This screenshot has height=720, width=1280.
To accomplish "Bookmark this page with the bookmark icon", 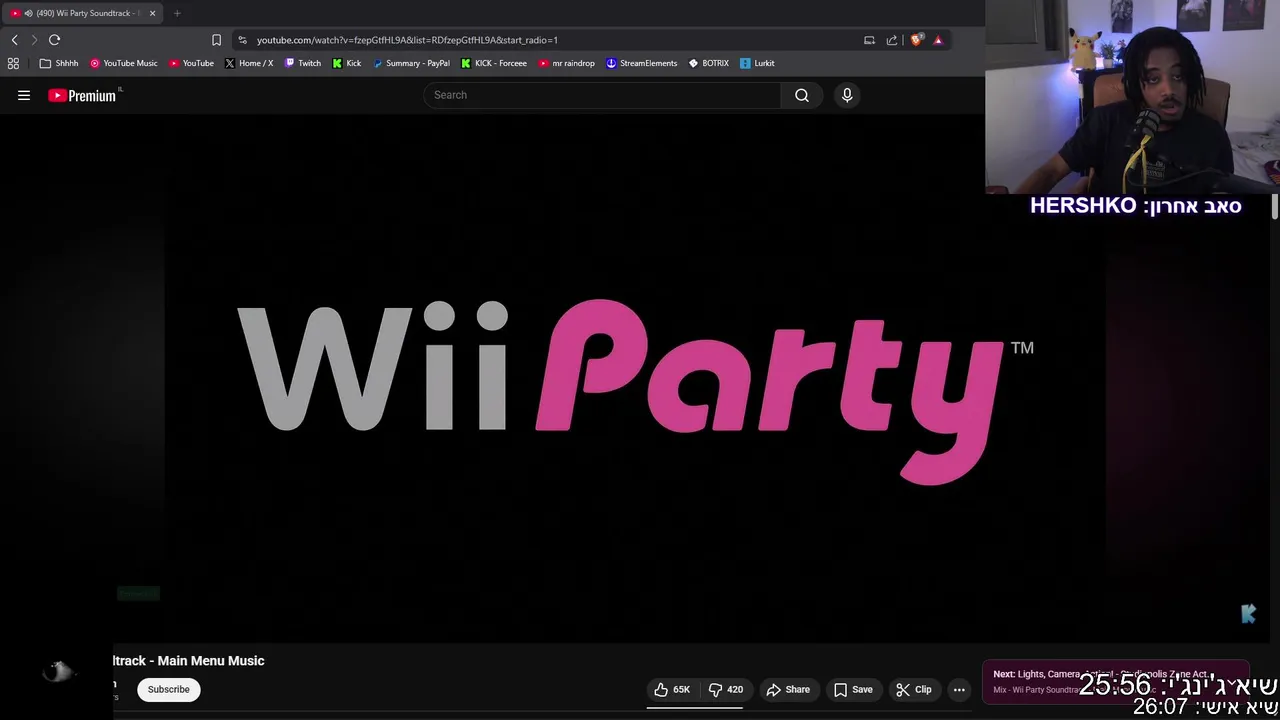I will point(216,40).
